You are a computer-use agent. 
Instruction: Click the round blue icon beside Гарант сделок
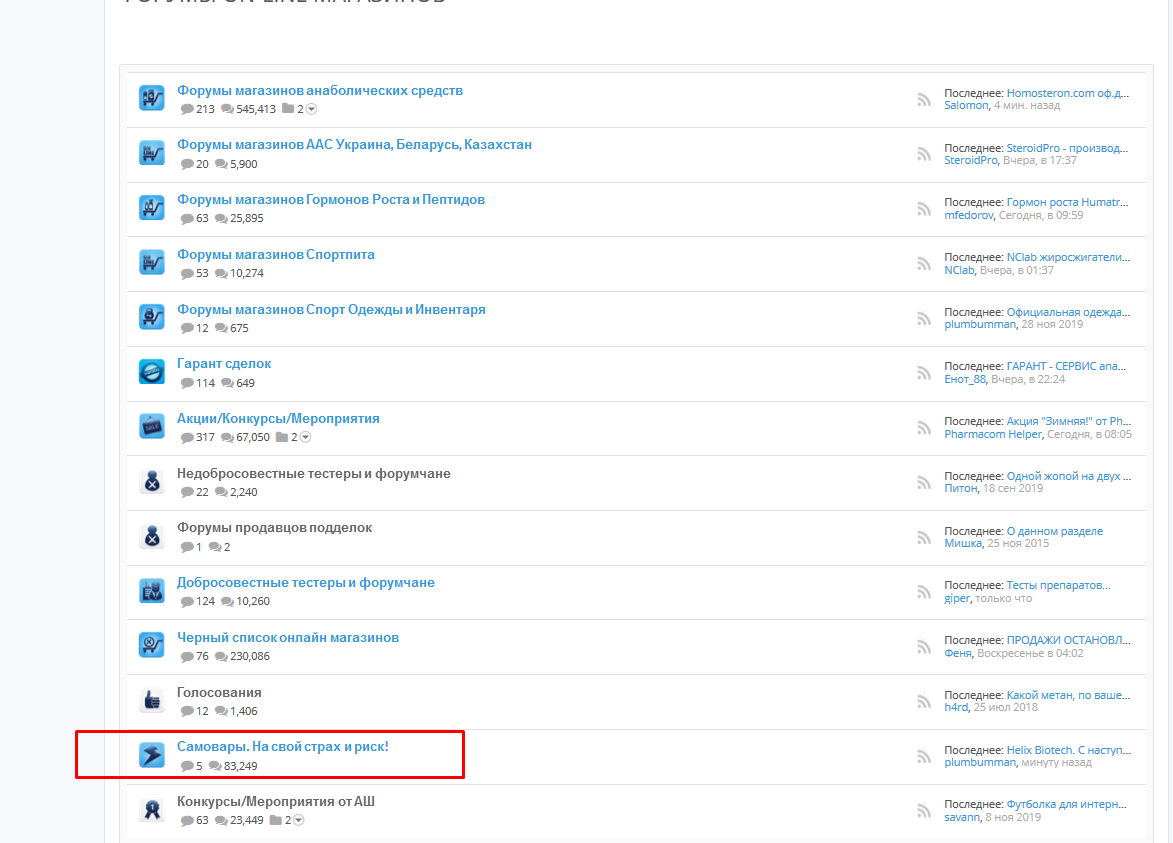pos(151,372)
